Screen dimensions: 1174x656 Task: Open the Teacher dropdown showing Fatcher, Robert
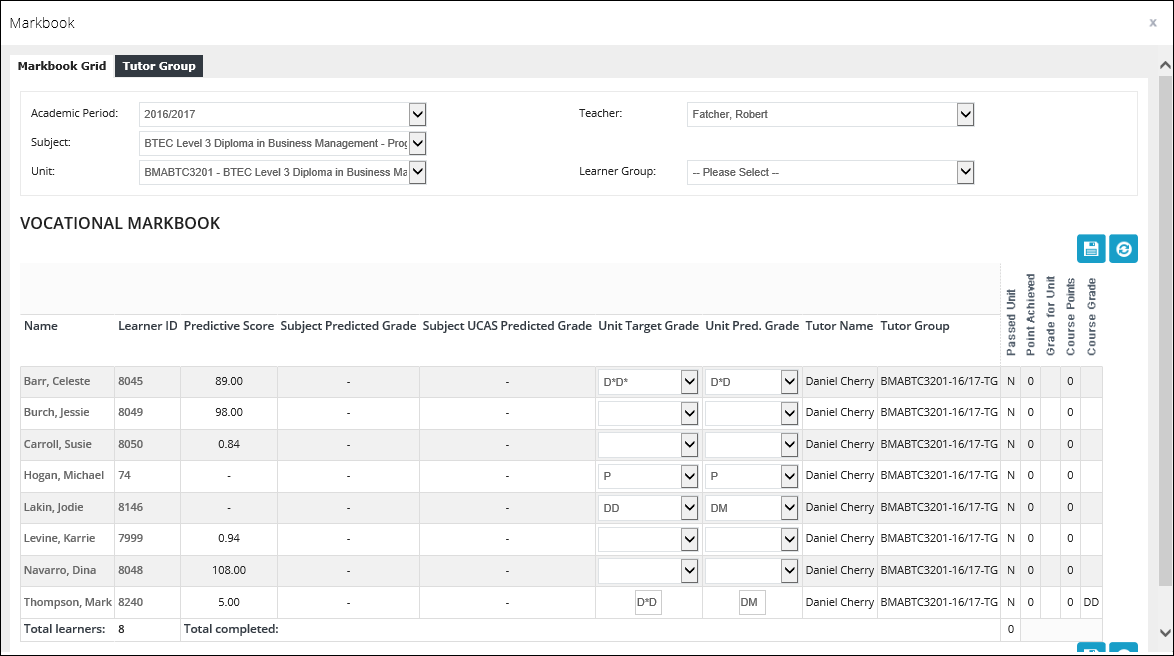coord(965,114)
